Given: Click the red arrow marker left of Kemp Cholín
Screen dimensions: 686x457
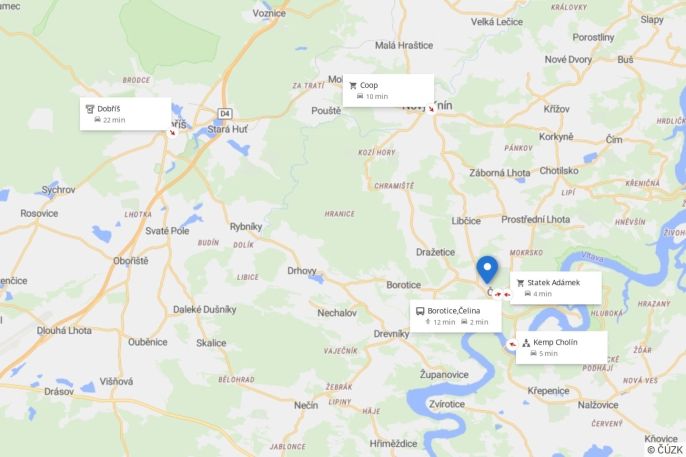Looking at the screenshot, I should point(512,345).
